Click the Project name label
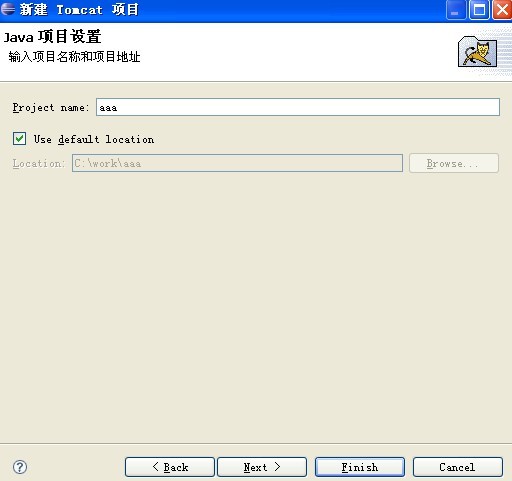 point(51,108)
